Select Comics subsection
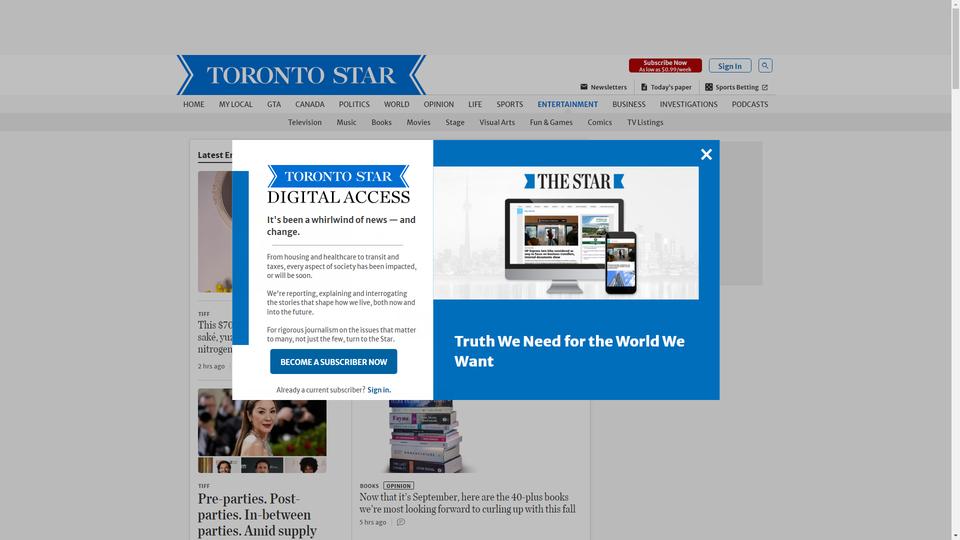 [599, 122]
